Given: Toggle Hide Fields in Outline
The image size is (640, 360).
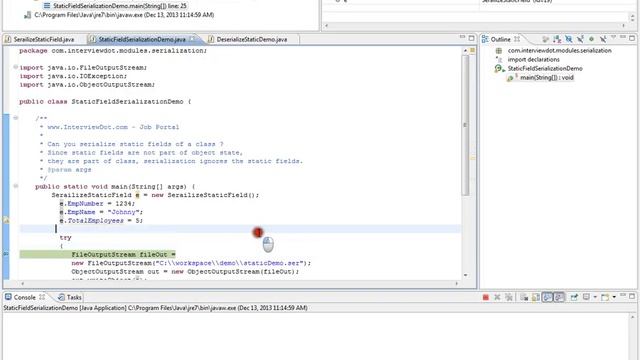Looking at the screenshot, I should [x=569, y=39].
